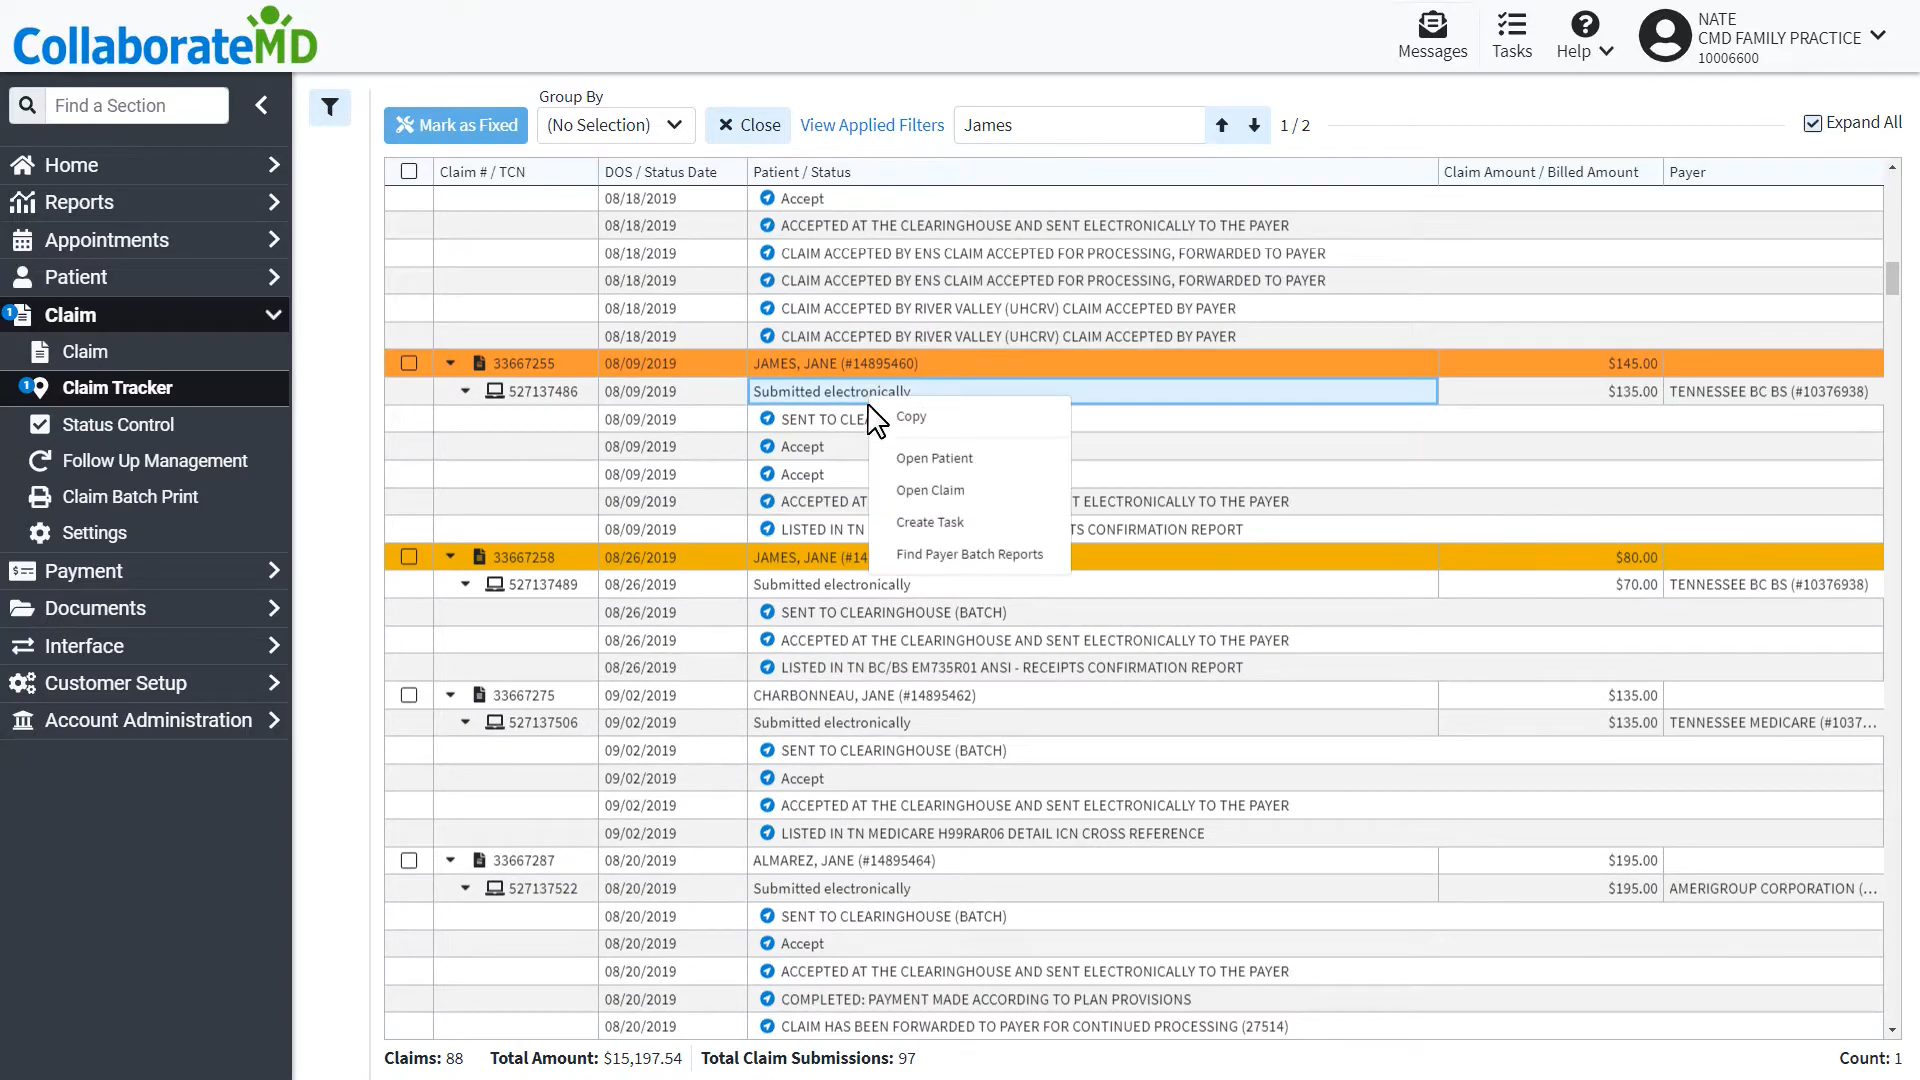Open the Reports sidebar section
This screenshot has height=1080, width=1920.
(145, 202)
